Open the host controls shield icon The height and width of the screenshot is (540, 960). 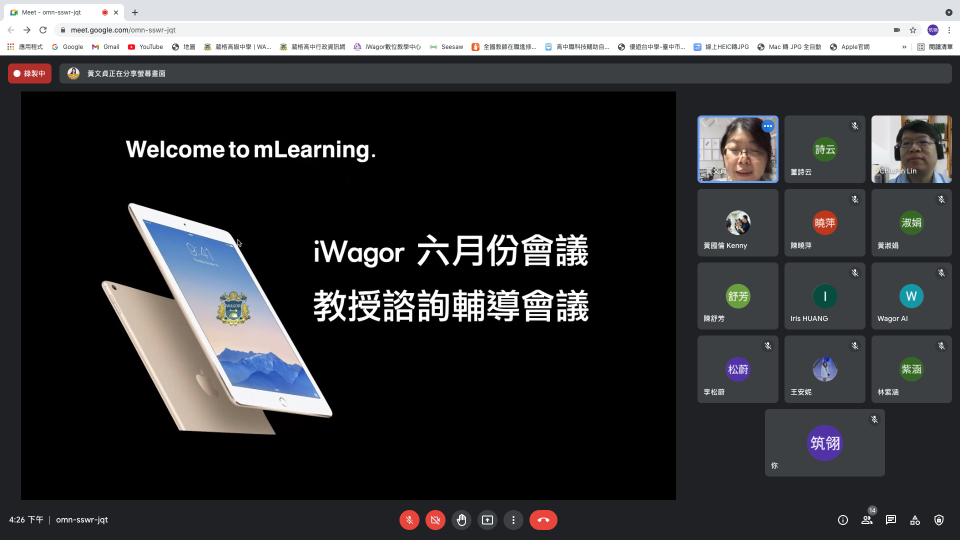(x=938, y=520)
